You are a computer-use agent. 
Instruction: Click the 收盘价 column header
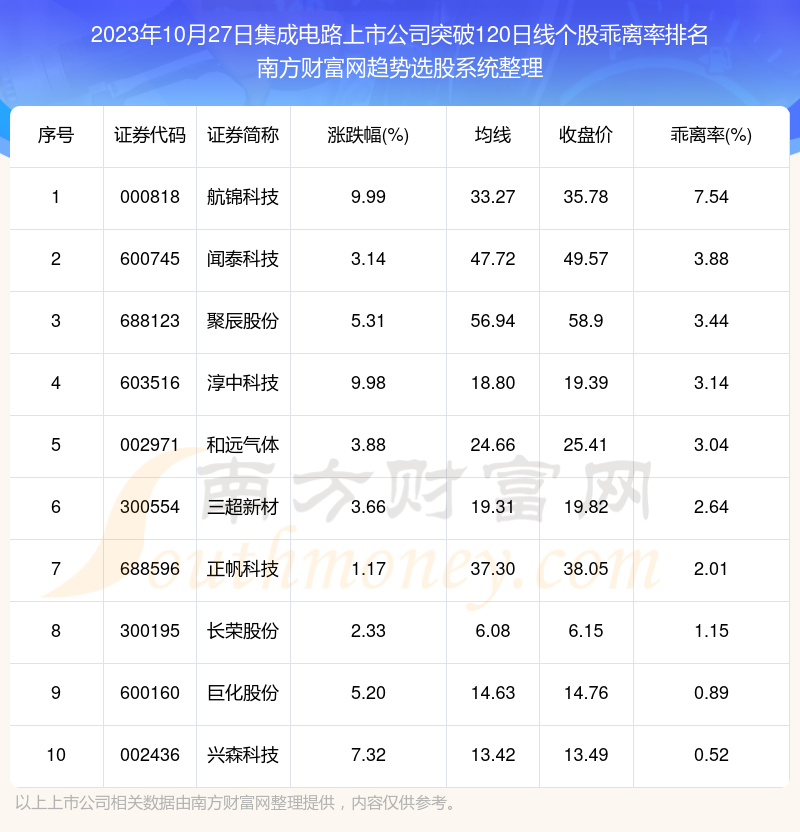tap(586, 135)
